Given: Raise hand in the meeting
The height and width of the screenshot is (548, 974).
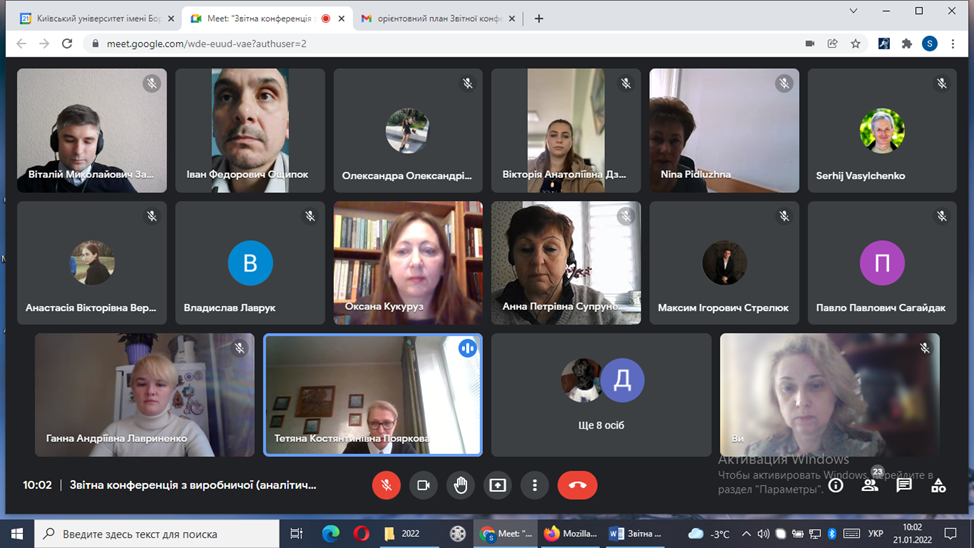Looking at the screenshot, I should 460,485.
